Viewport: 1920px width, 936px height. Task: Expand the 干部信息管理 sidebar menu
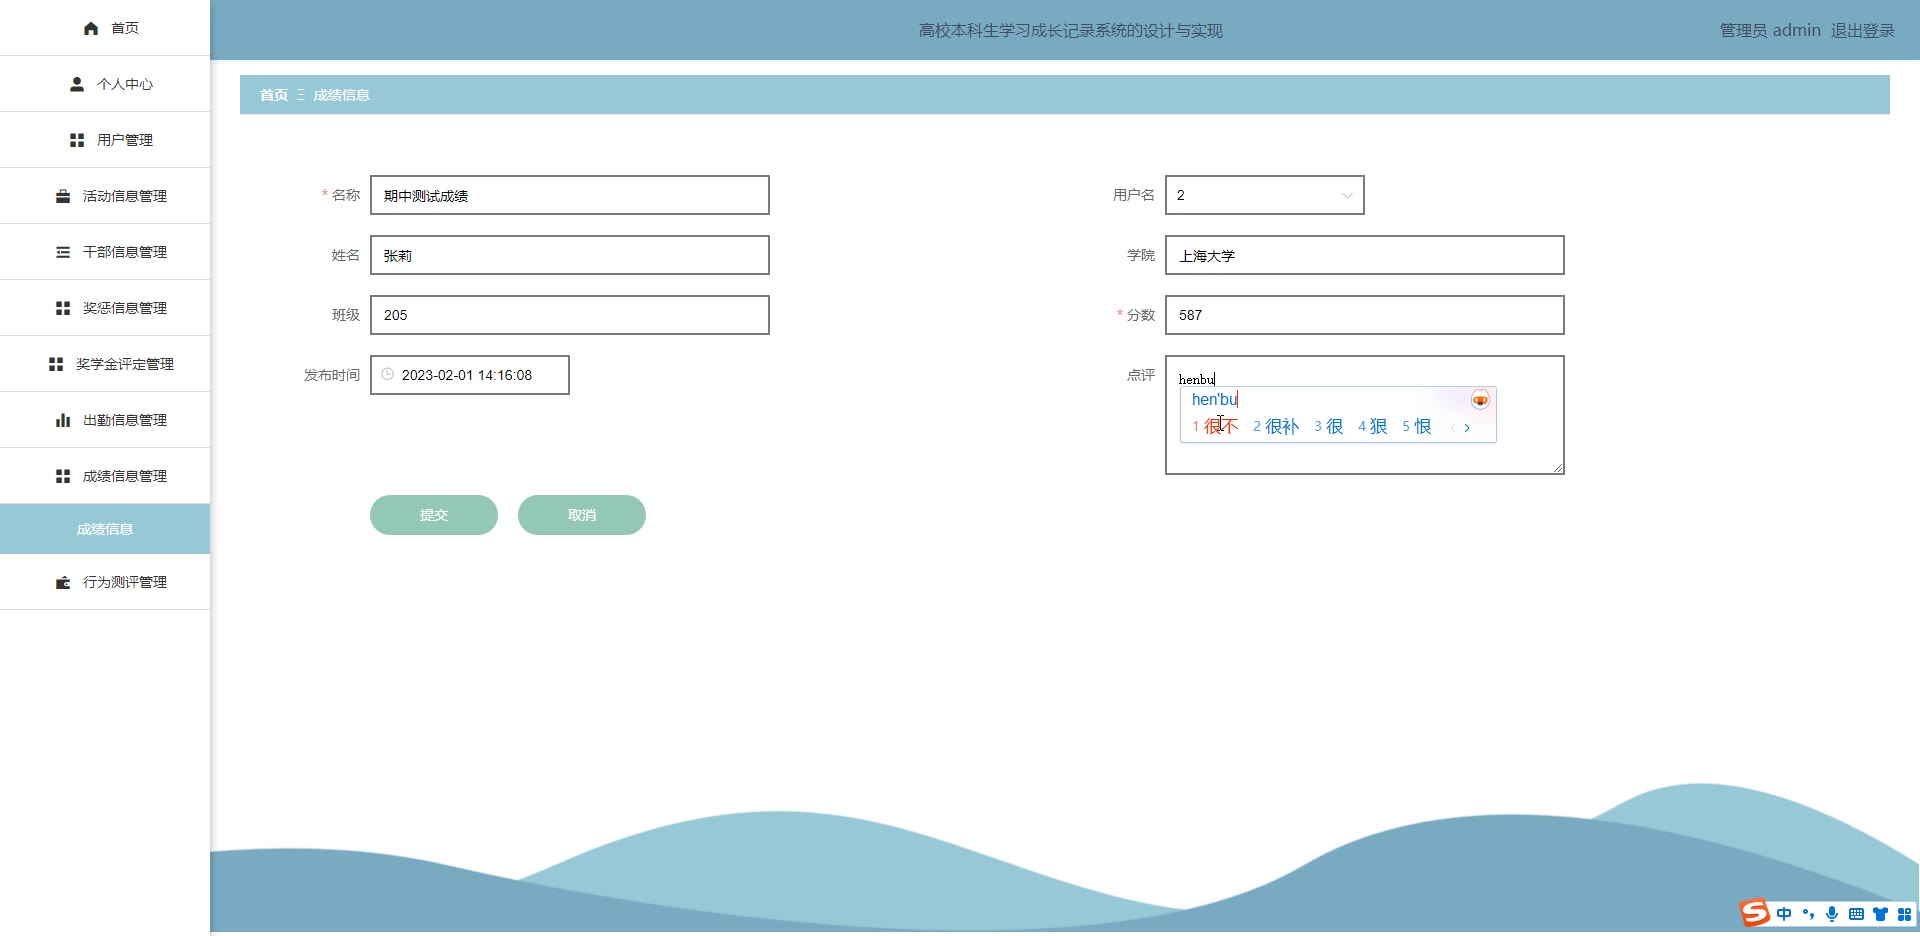click(x=105, y=252)
